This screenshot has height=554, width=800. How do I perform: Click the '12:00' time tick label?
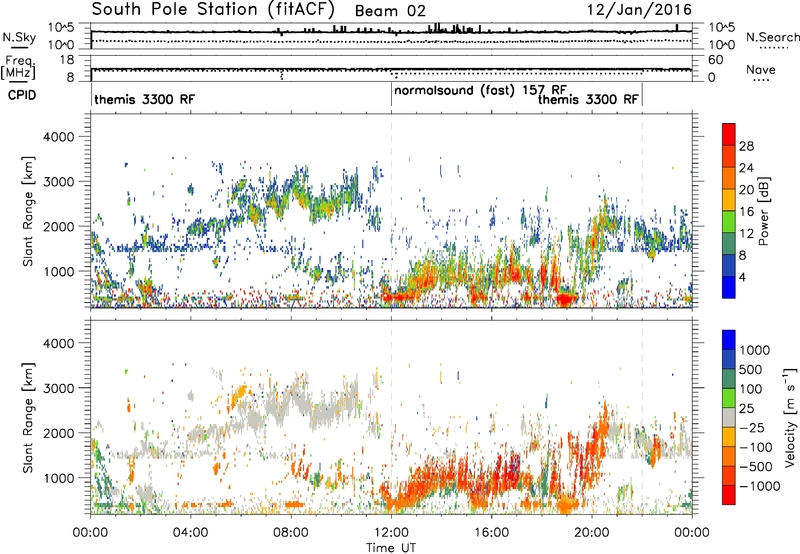(x=391, y=533)
